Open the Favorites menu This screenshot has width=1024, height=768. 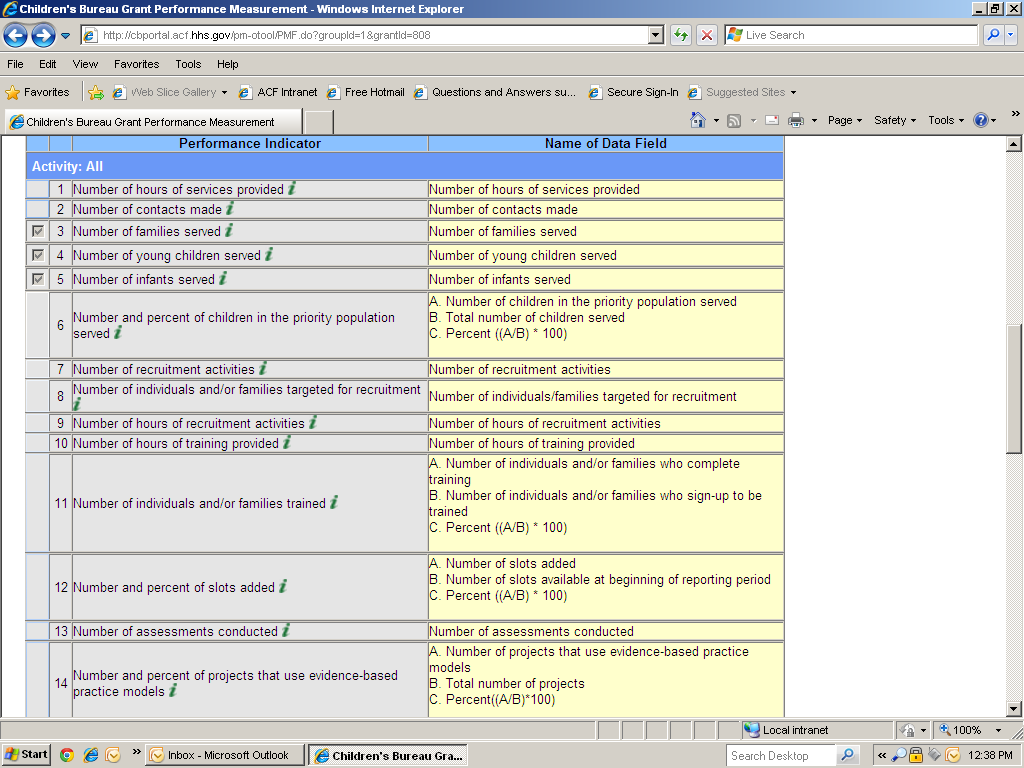tap(136, 64)
